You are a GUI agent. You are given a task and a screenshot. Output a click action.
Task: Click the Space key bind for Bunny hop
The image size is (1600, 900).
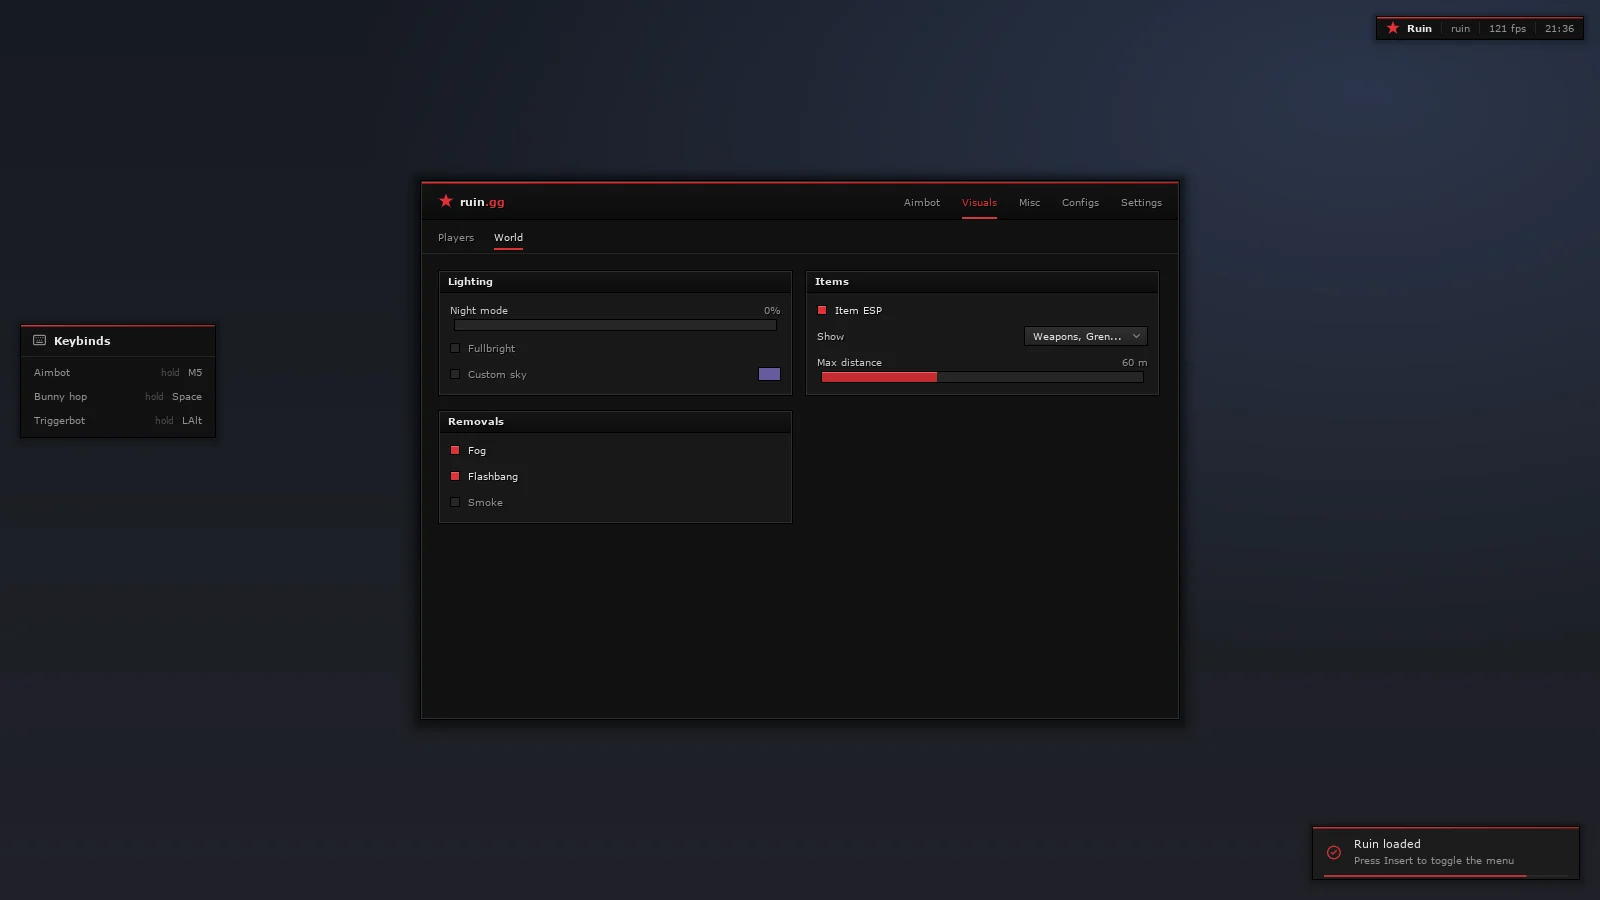(187, 396)
